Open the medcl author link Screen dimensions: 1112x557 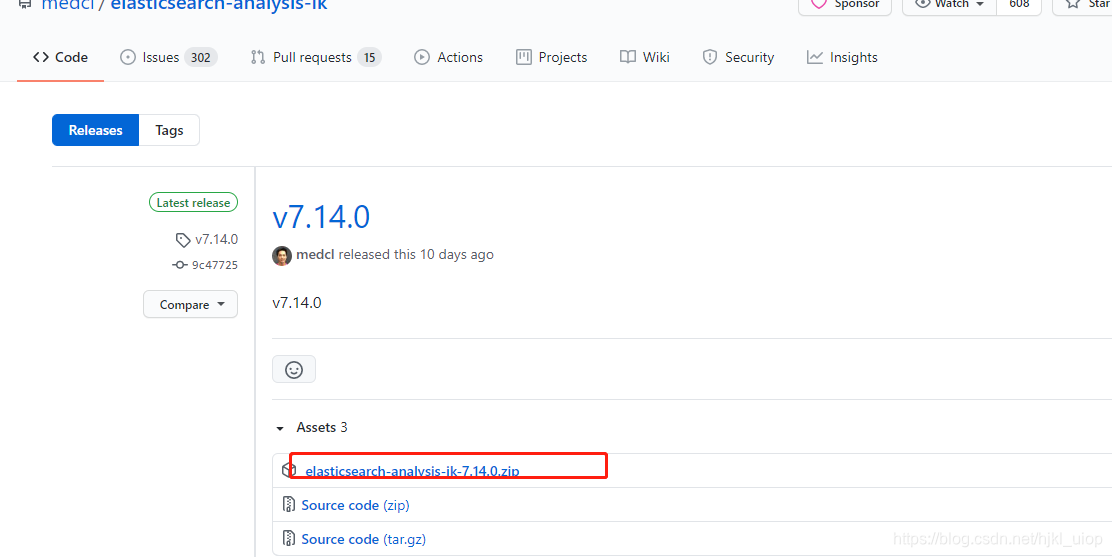click(x=316, y=254)
